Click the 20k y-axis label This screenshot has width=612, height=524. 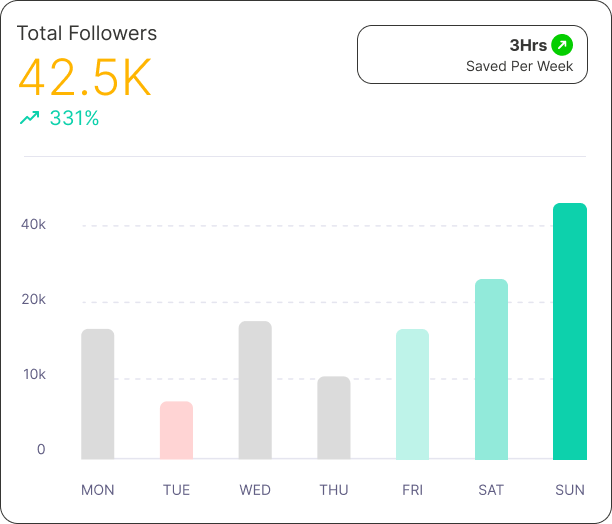point(35,300)
